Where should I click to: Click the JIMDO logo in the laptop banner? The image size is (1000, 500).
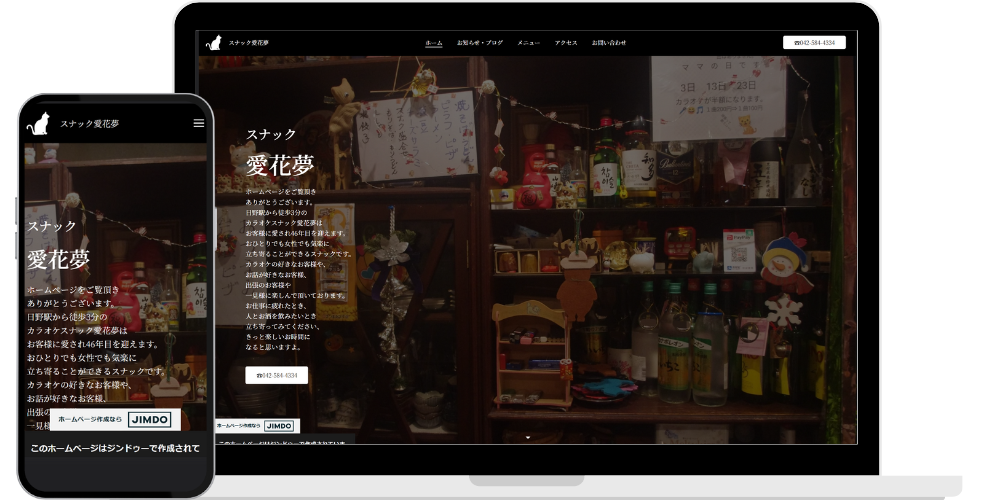tap(279, 426)
